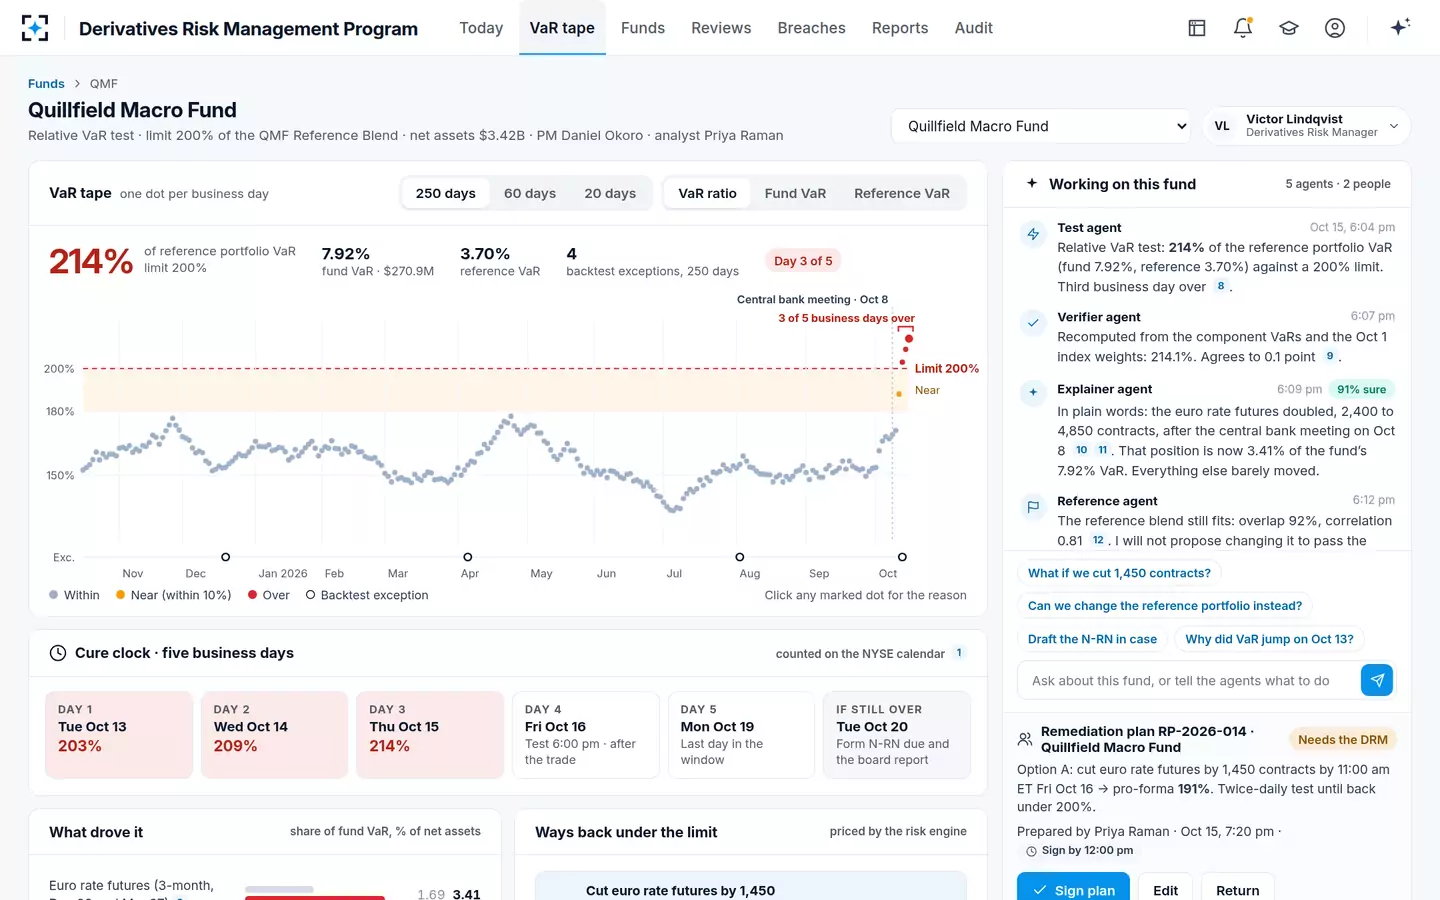Switch tape range to 60 days
The image size is (1440, 900).
[x=530, y=193]
